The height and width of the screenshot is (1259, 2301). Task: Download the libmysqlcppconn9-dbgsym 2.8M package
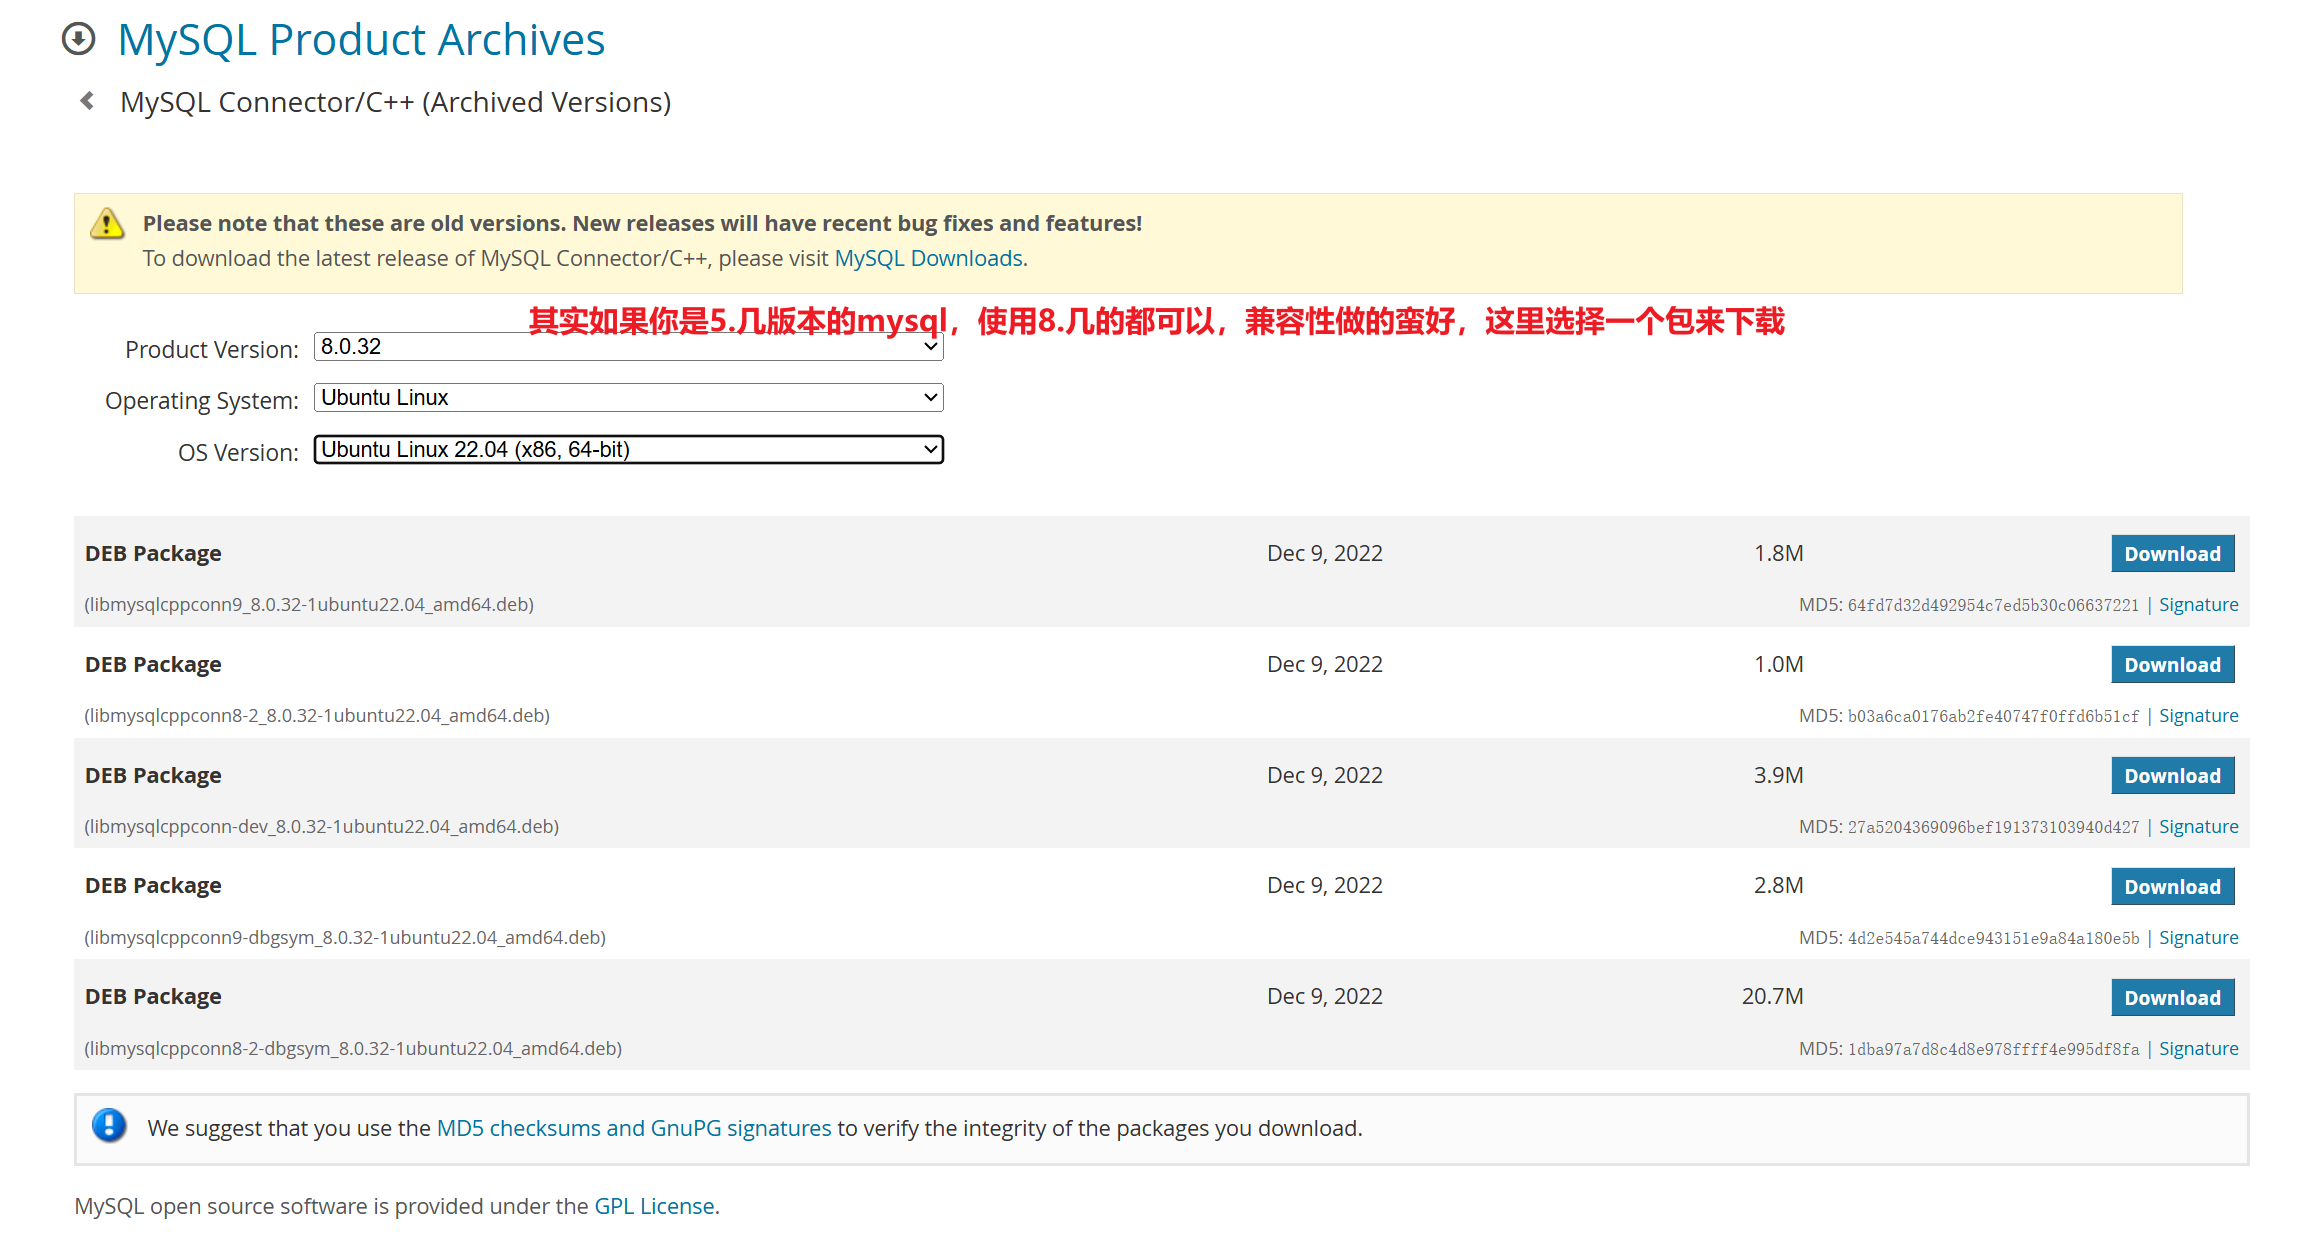pyautogui.click(x=2171, y=887)
